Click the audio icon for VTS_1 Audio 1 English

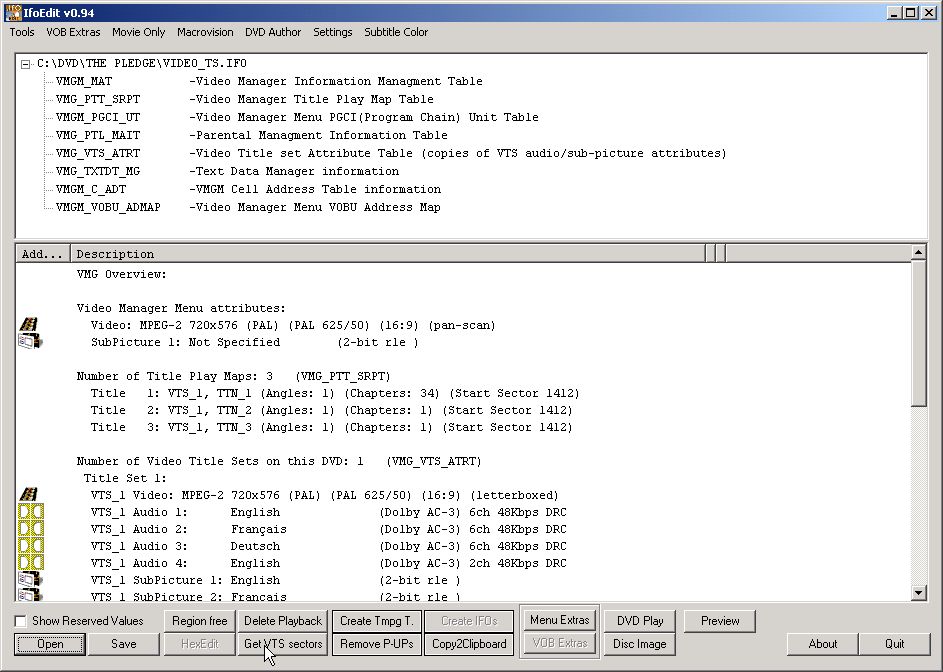(31, 512)
